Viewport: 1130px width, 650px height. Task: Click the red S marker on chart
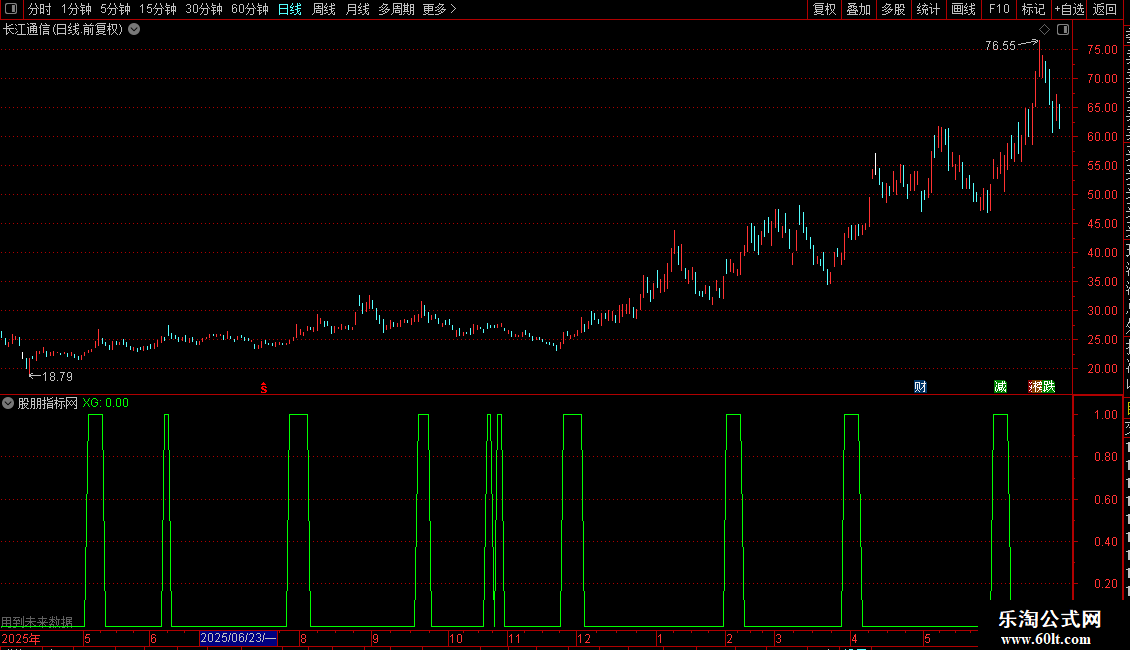pos(264,388)
